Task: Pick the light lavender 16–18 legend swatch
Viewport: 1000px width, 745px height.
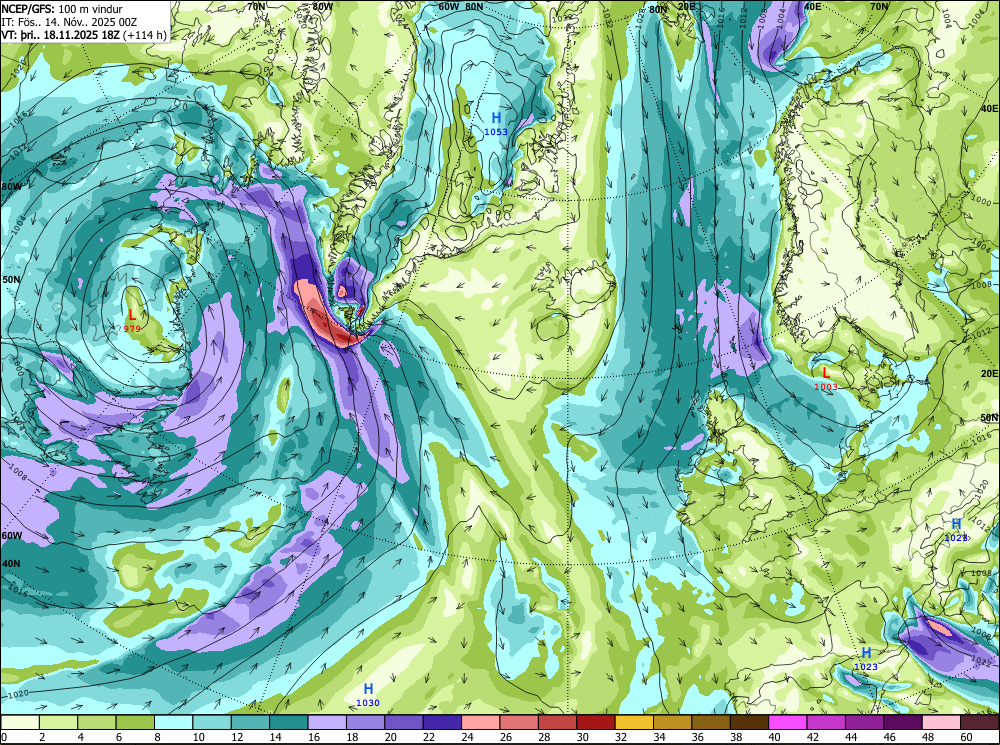Action: (x=327, y=722)
